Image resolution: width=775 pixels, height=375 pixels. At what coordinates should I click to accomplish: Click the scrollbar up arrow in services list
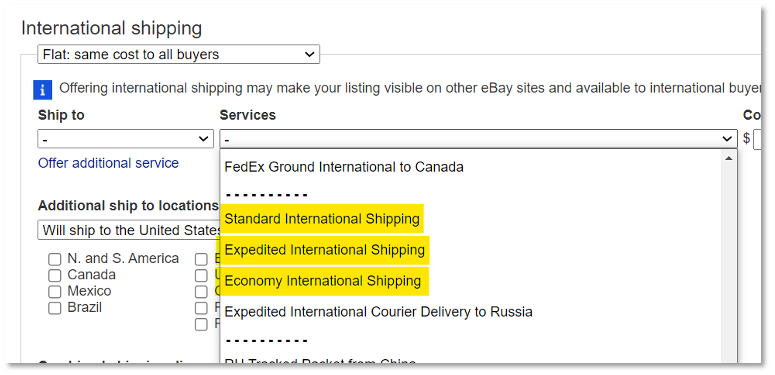[x=728, y=159]
